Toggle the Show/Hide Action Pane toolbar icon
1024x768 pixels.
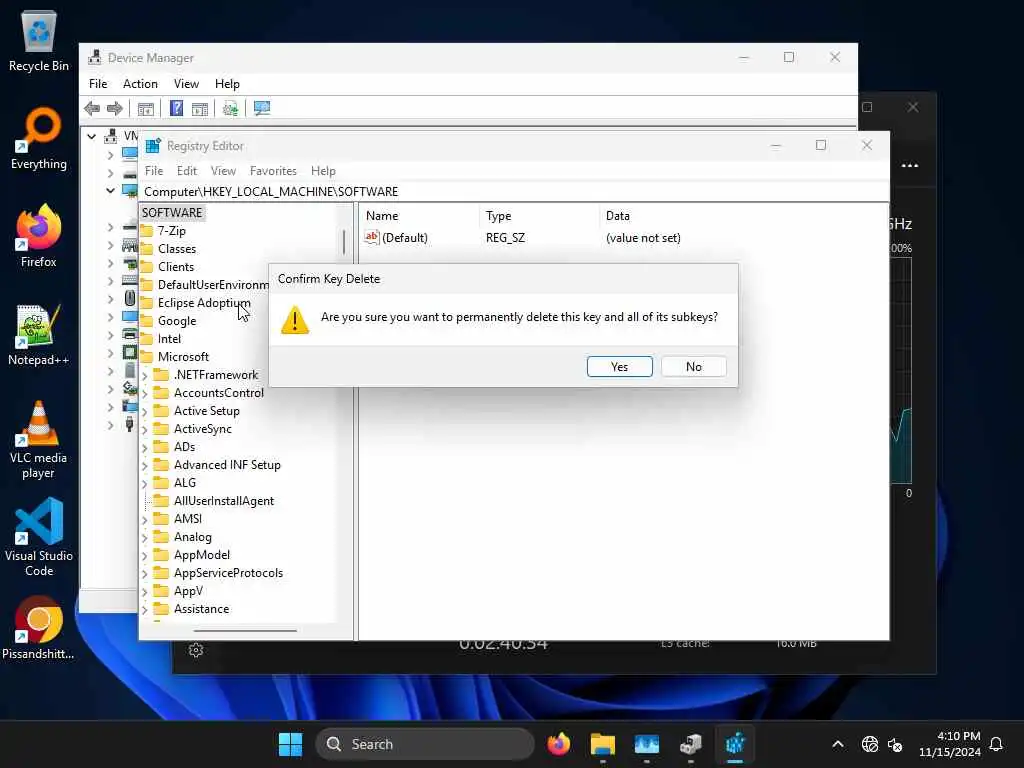(200, 108)
